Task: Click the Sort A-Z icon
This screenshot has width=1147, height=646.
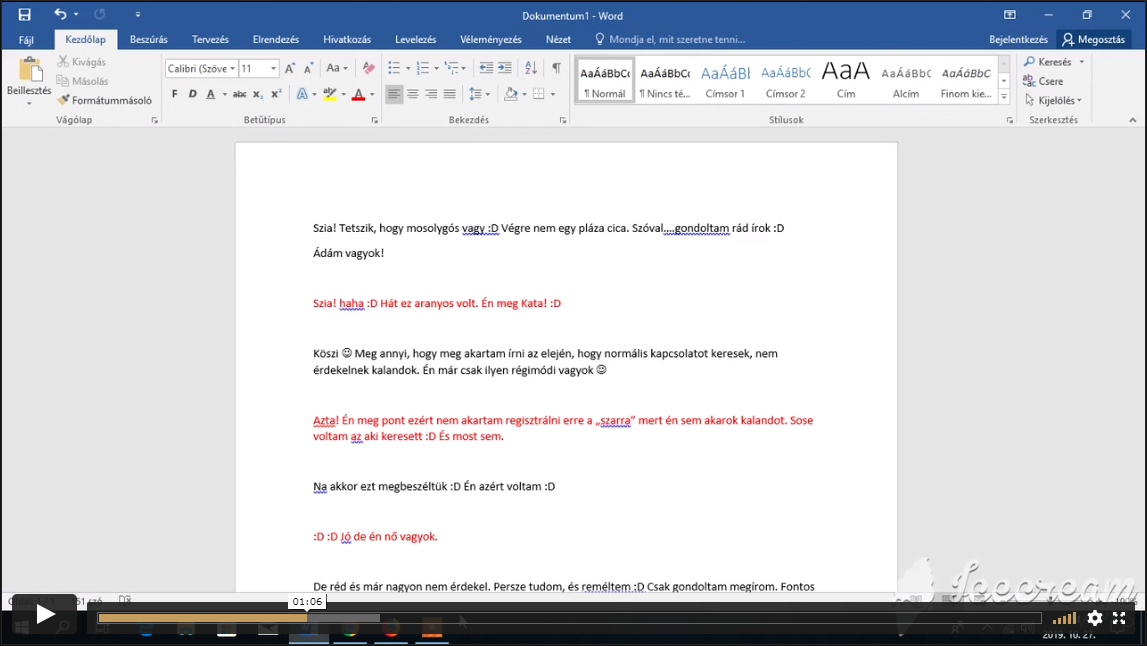Action: (x=531, y=68)
